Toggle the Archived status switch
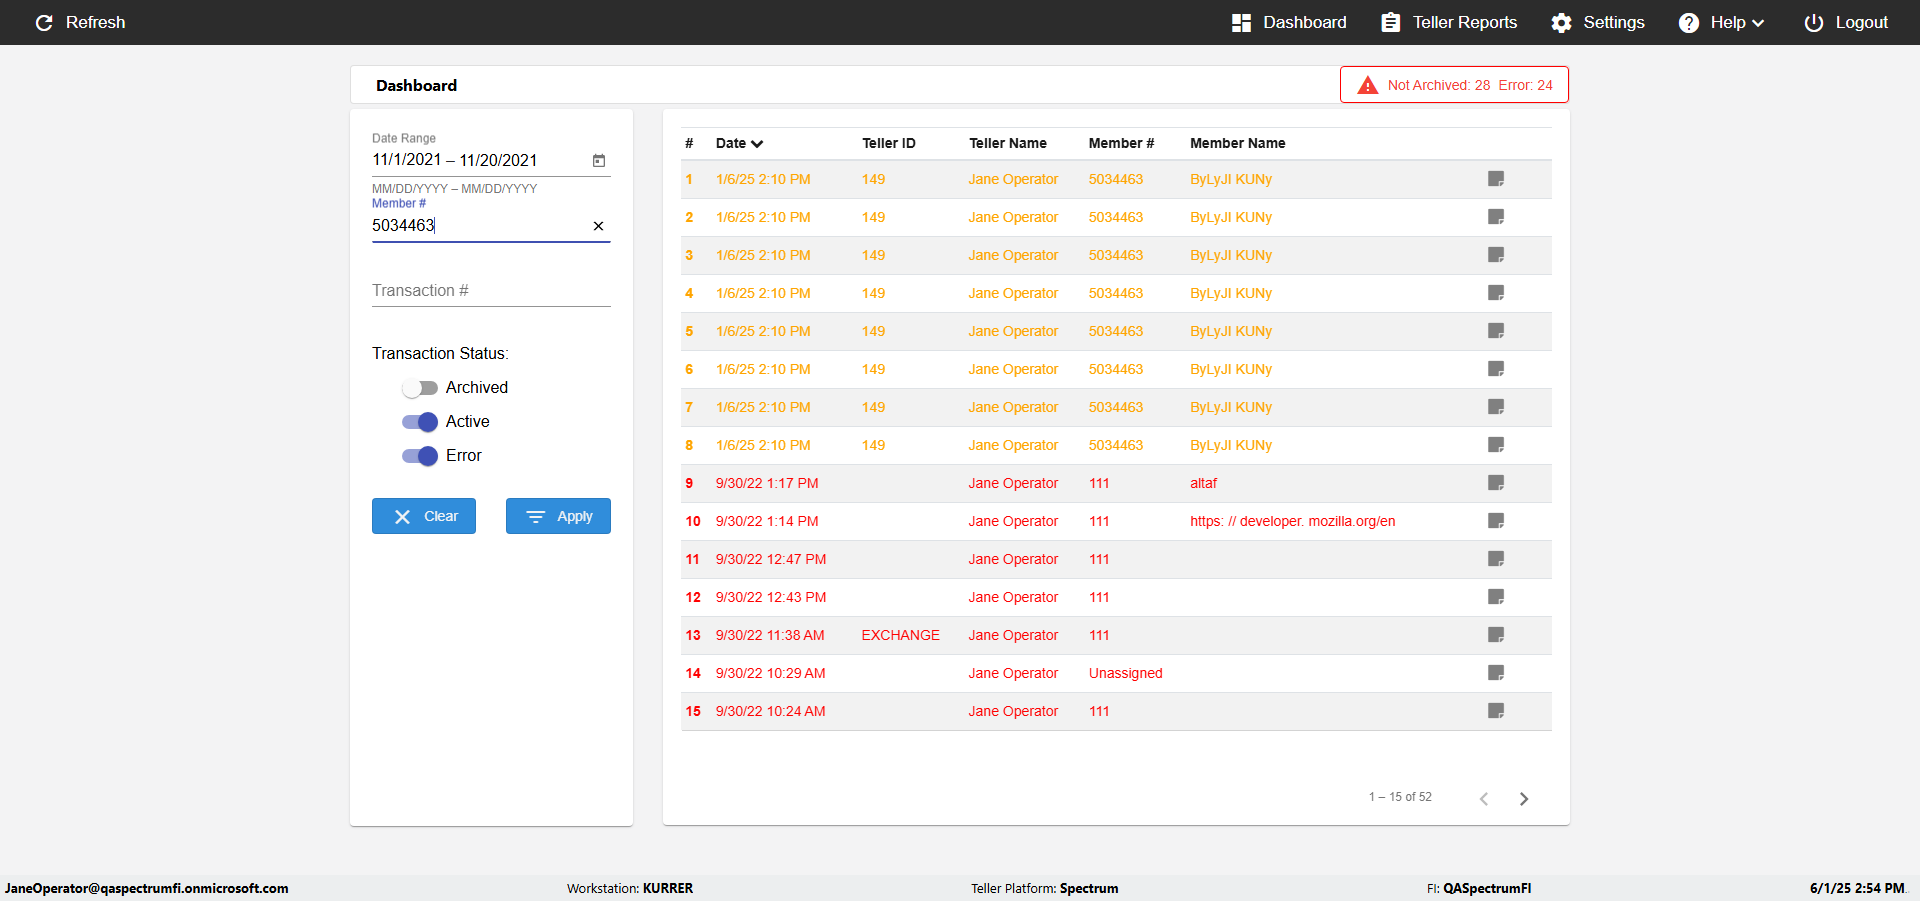 tap(420, 388)
